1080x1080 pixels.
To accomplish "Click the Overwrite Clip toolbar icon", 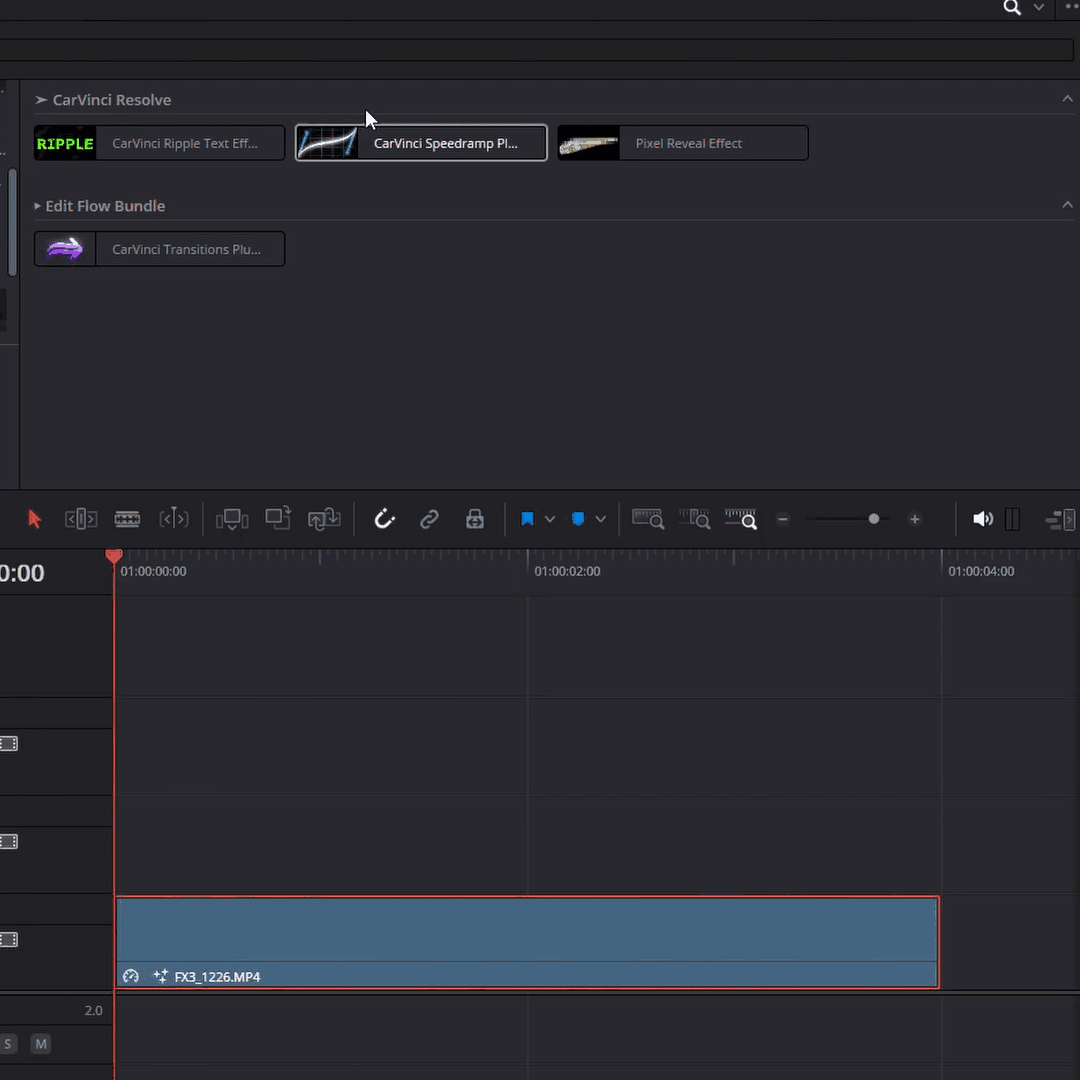I will (x=278, y=519).
